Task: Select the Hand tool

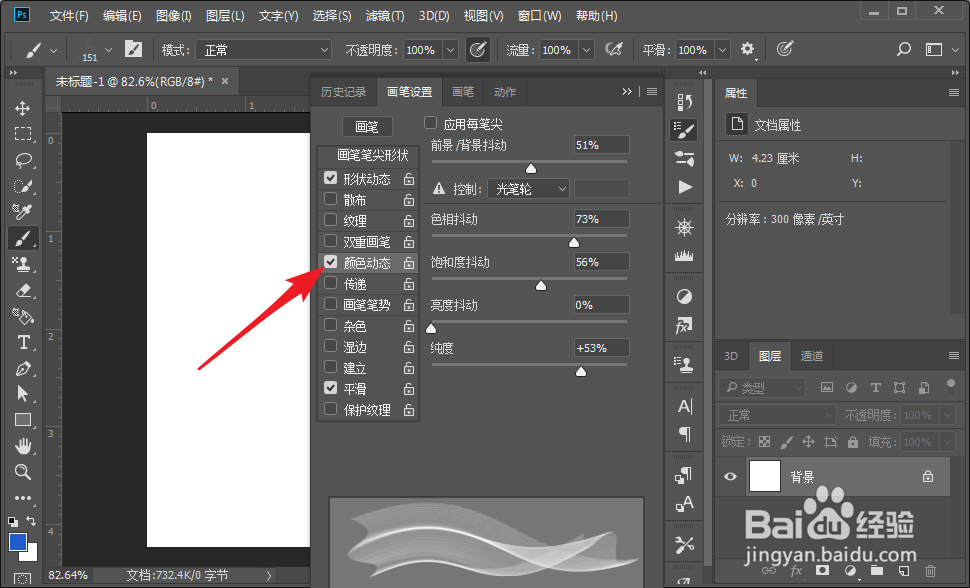Action: click(24, 446)
